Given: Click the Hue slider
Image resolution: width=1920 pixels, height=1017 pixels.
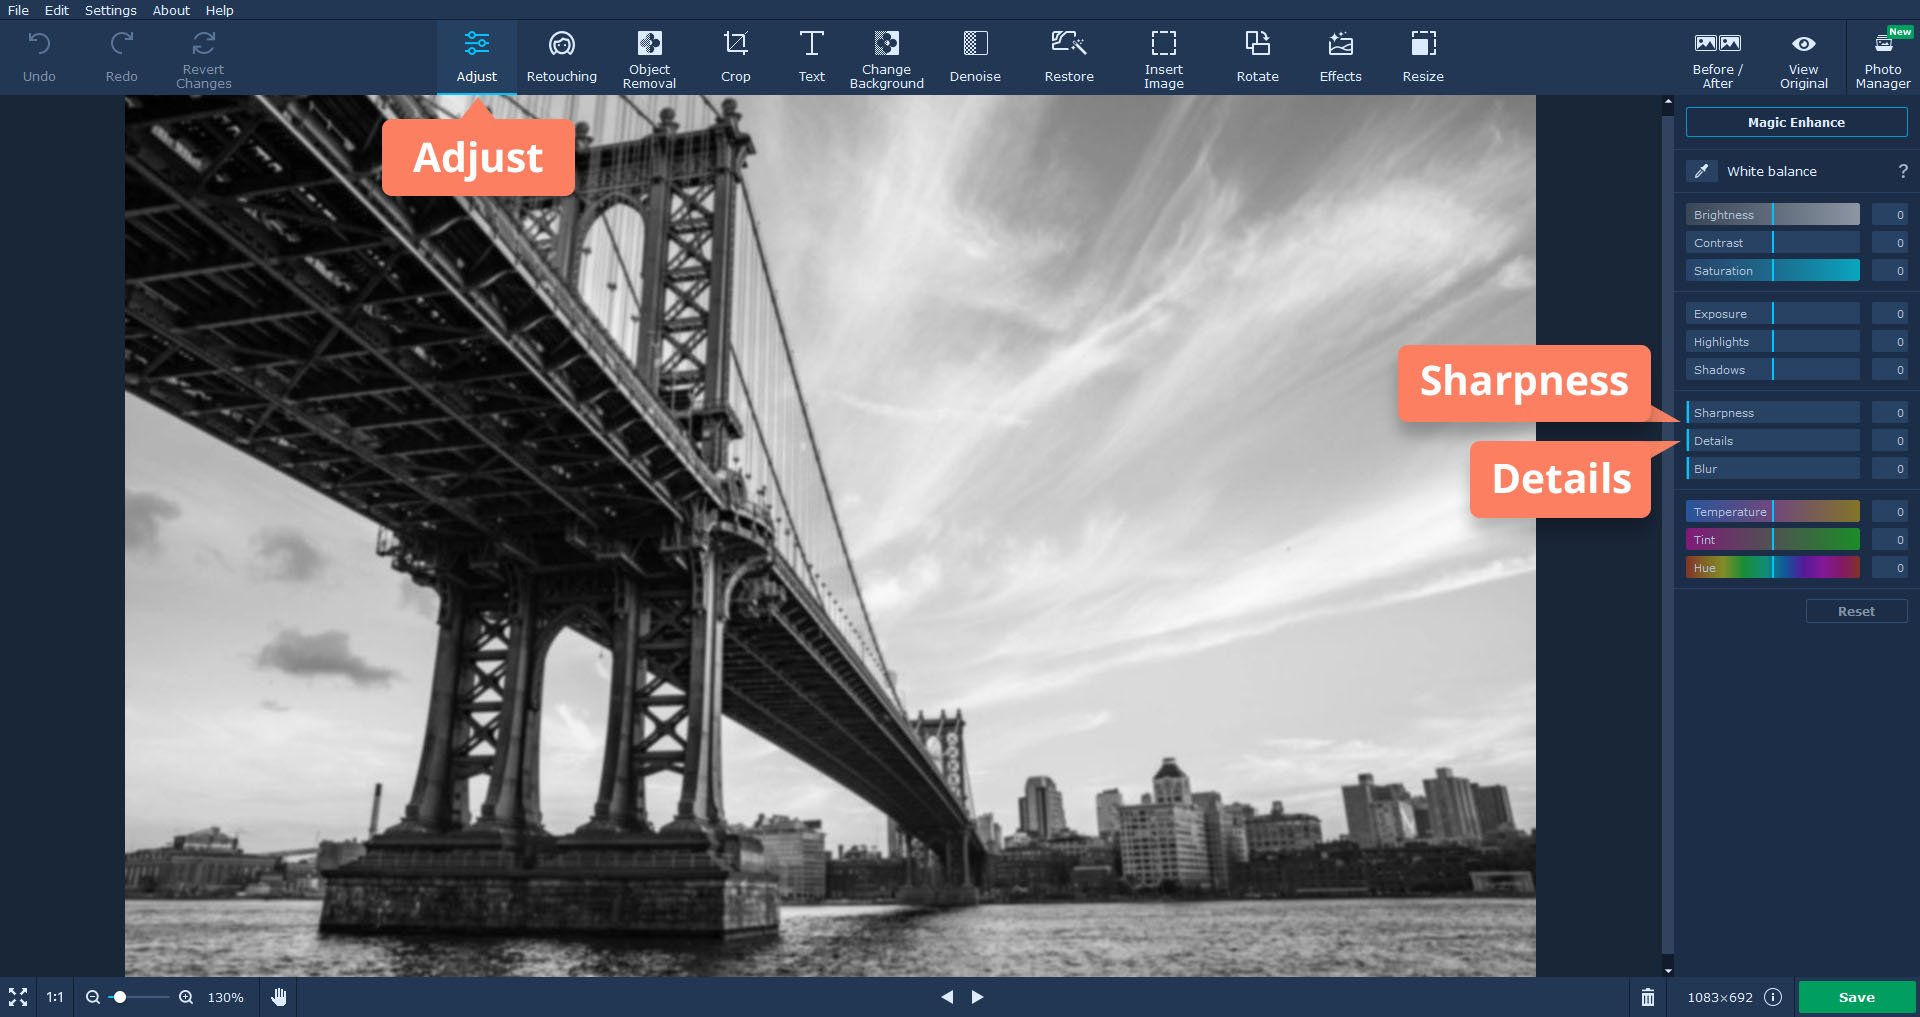Looking at the screenshot, I should coord(1773,568).
